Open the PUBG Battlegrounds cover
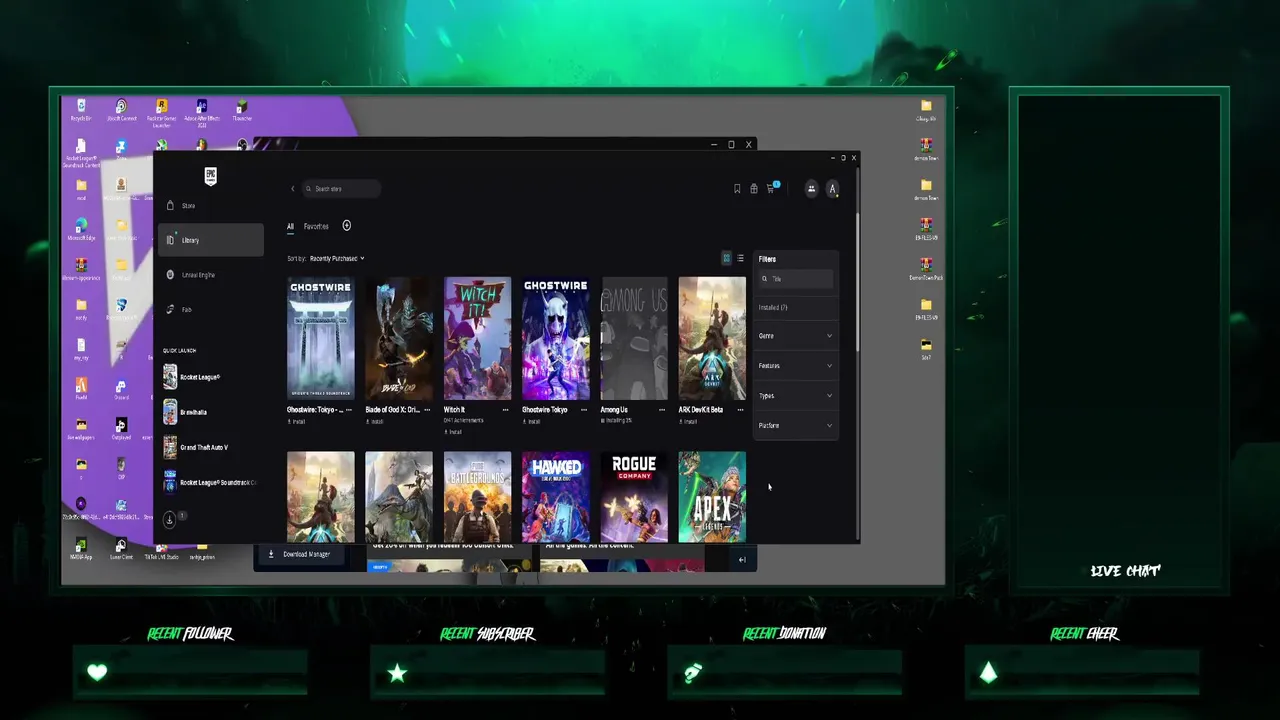Image resolution: width=1280 pixels, height=720 pixels. pos(478,497)
